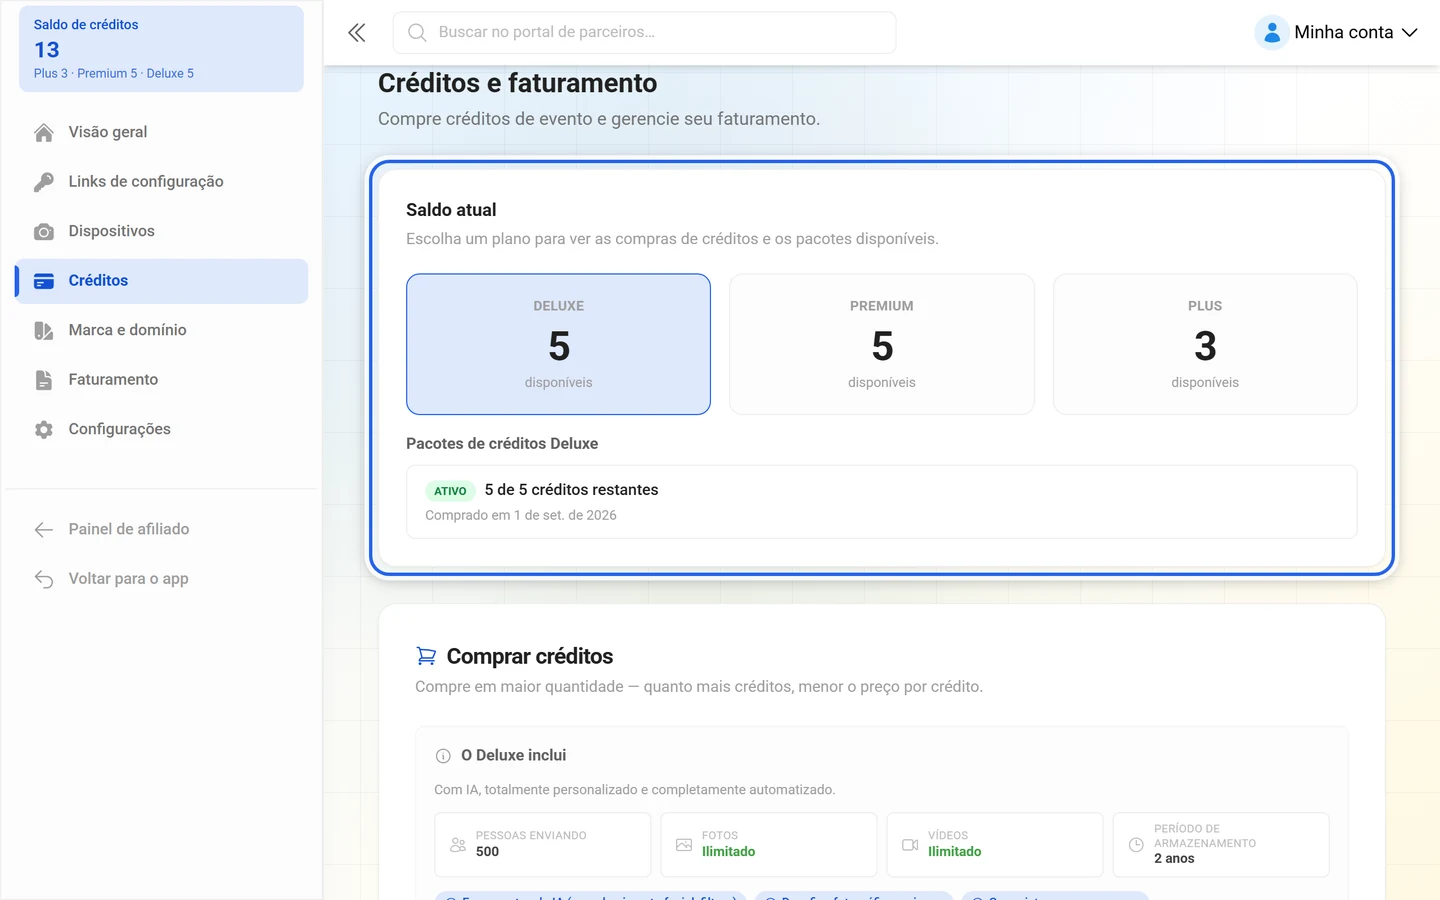Click the ATIVO status badge

pos(450,491)
